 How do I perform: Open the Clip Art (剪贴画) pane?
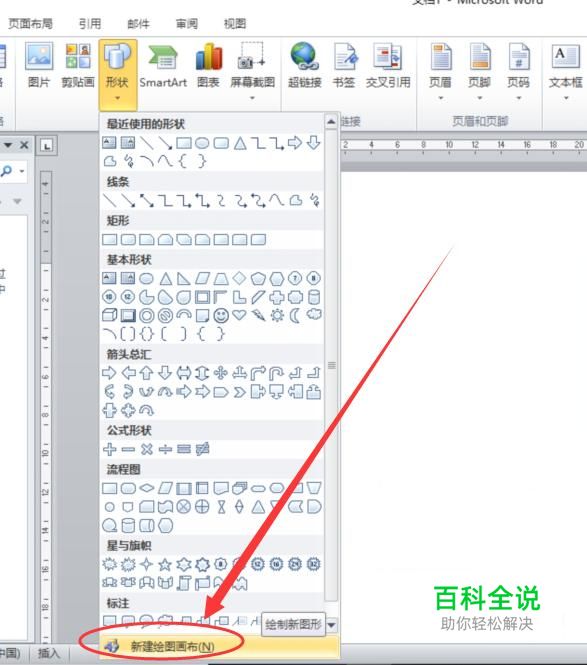point(78,66)
